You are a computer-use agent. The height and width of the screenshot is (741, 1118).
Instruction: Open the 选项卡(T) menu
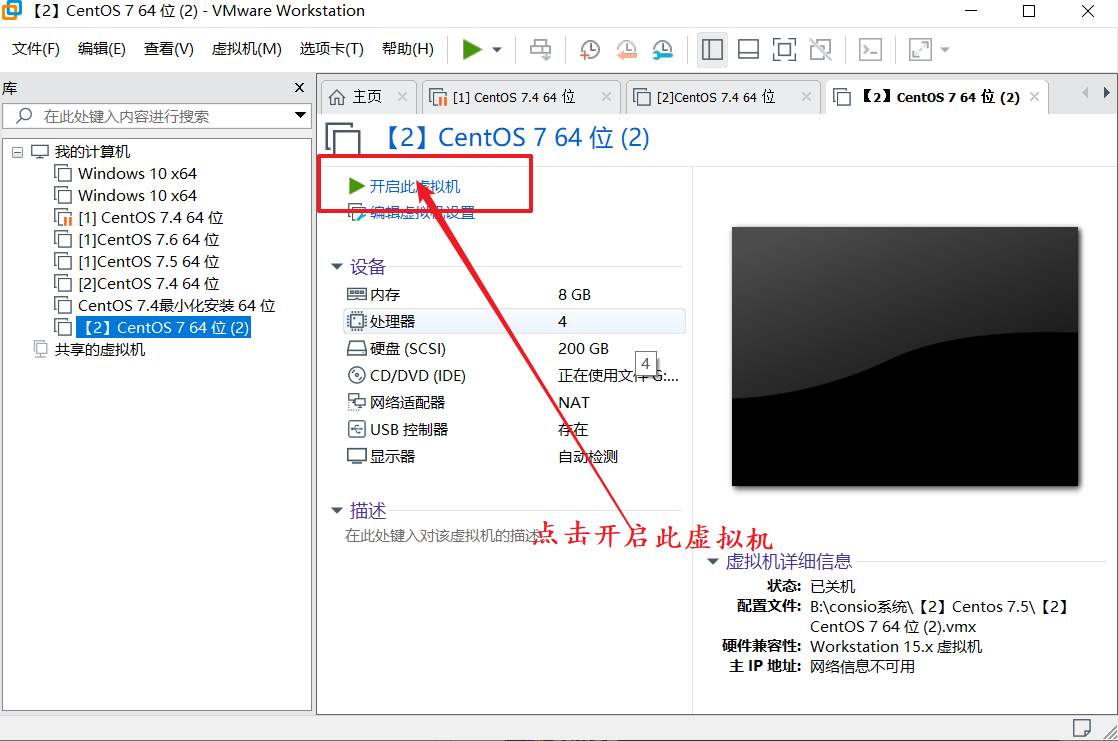[x=332, y=48]
